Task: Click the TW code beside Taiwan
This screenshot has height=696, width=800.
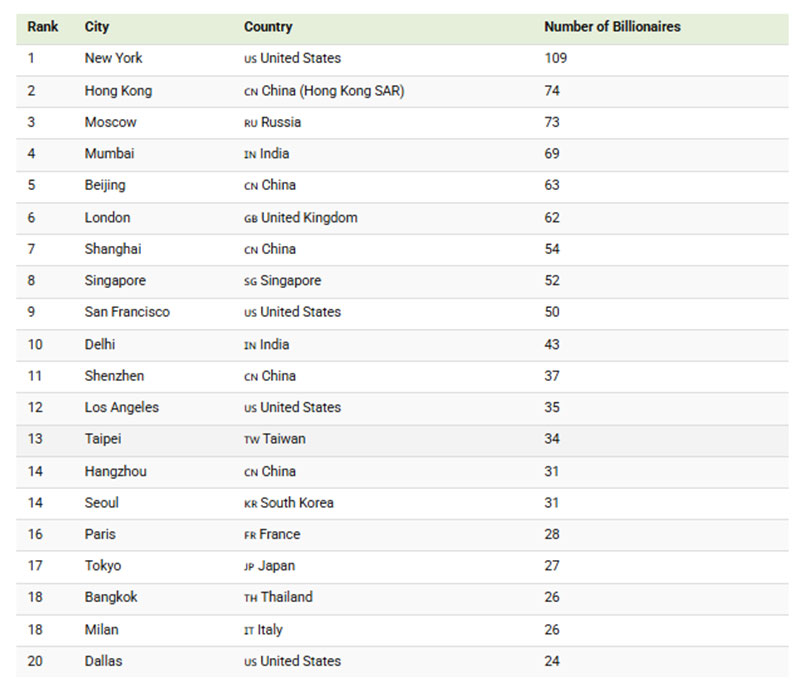Action: pyautogui.click(x=251, y=440)
